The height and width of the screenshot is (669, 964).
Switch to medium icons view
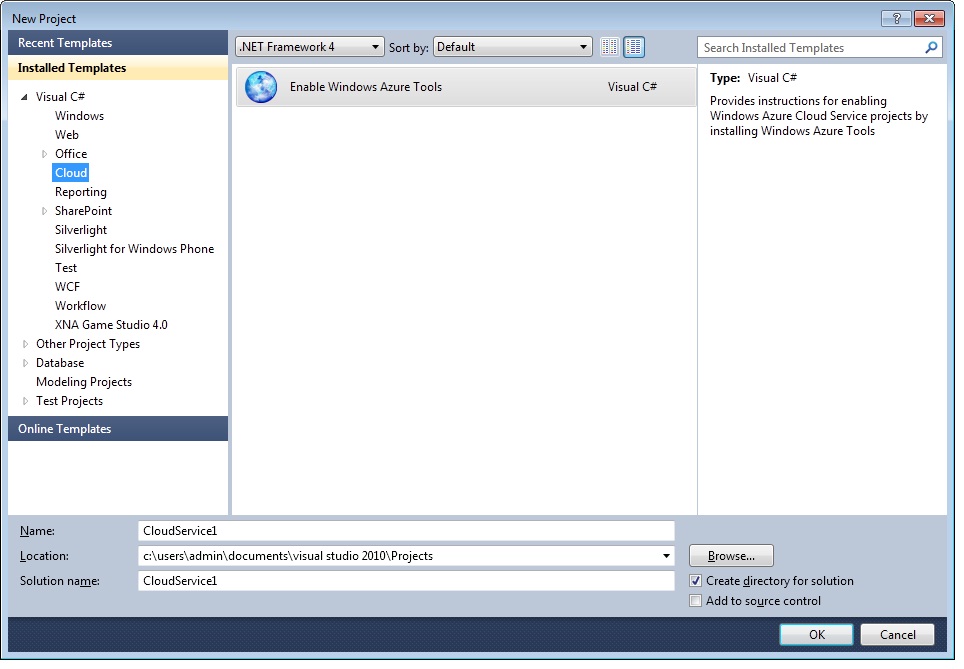[634, 47]
